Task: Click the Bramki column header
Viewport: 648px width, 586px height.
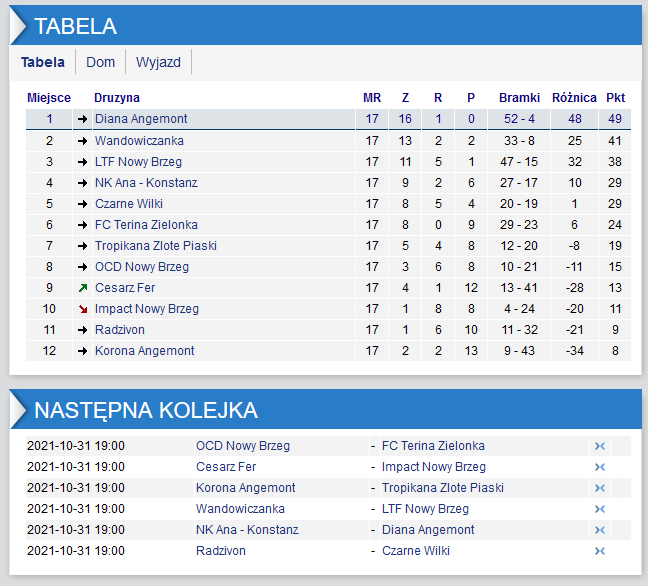Action: coord(520,98)
